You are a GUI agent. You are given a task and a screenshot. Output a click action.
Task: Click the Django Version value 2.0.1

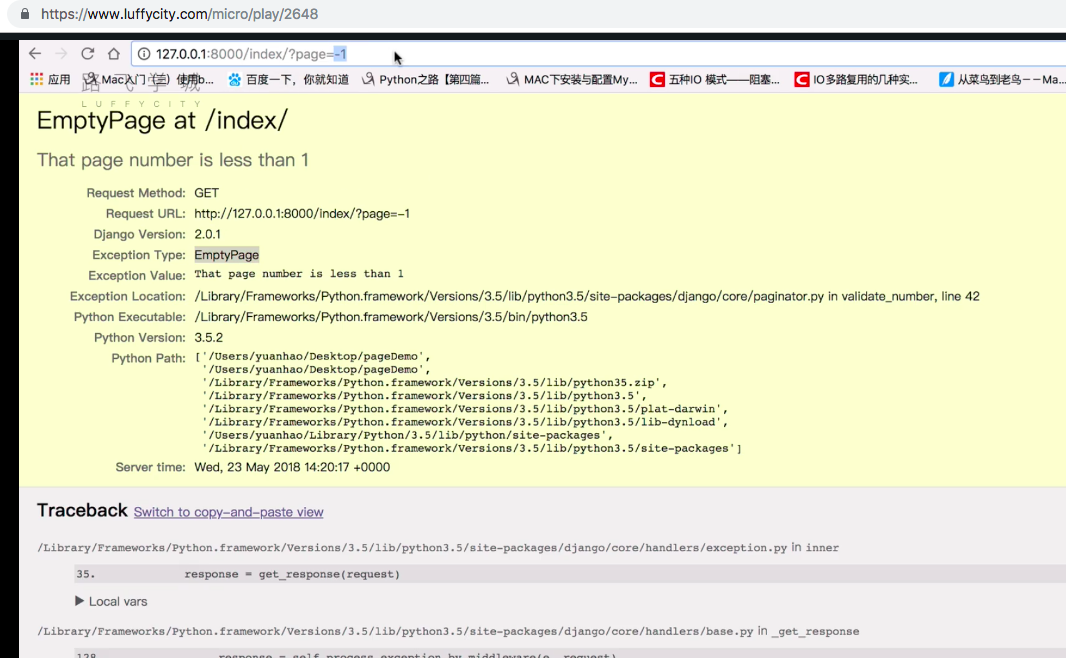pyautogui.click(x=207, y=235)
